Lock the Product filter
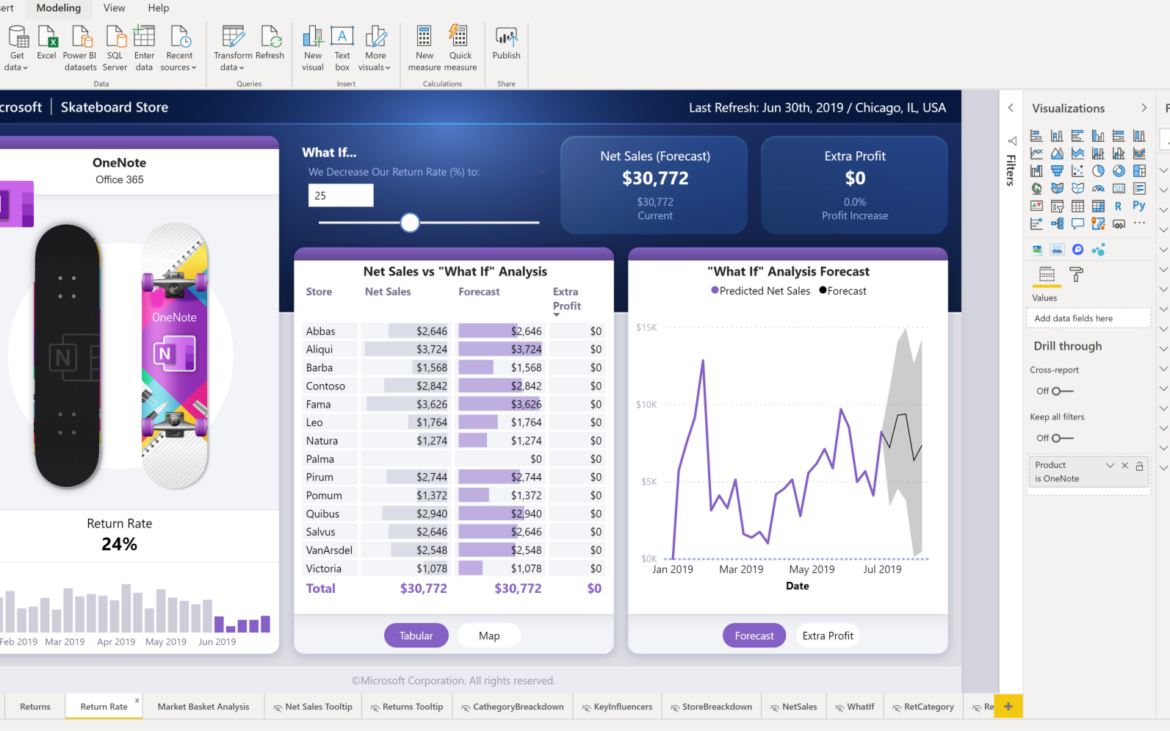 coord(1139,466)
